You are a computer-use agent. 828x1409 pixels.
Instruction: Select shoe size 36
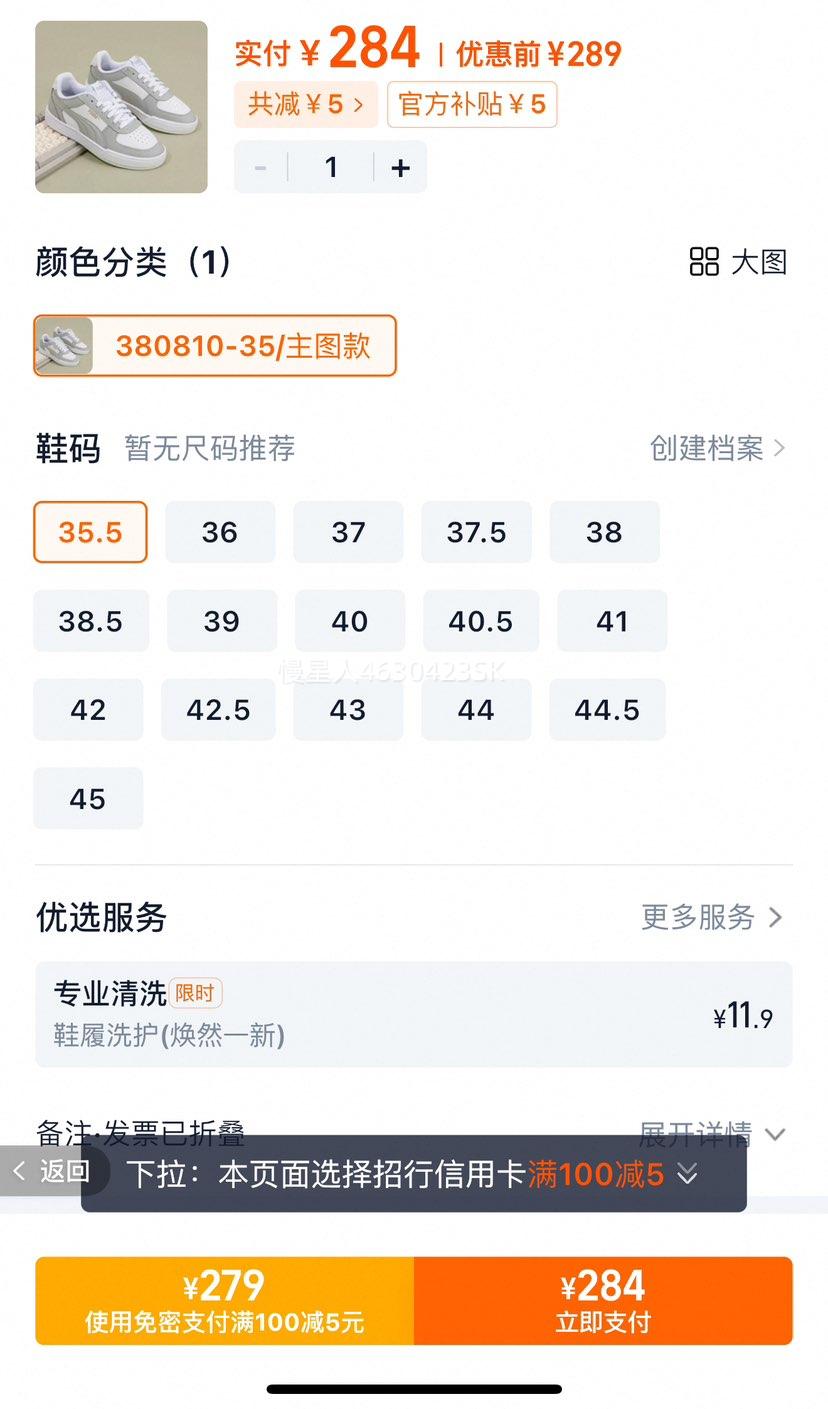(x=220, y=532)
